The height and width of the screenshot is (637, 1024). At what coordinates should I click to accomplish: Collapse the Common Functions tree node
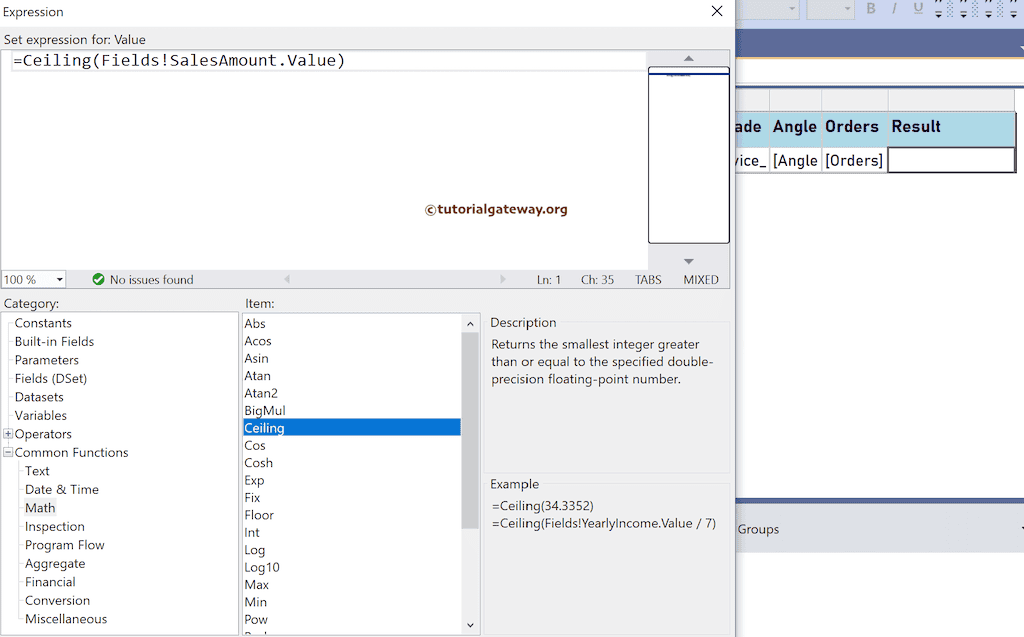coord(8,452)
